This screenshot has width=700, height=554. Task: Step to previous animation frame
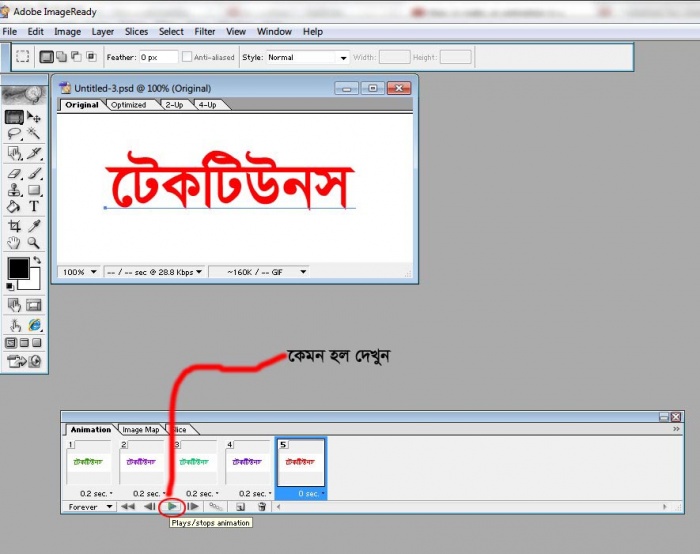point(150,507)
